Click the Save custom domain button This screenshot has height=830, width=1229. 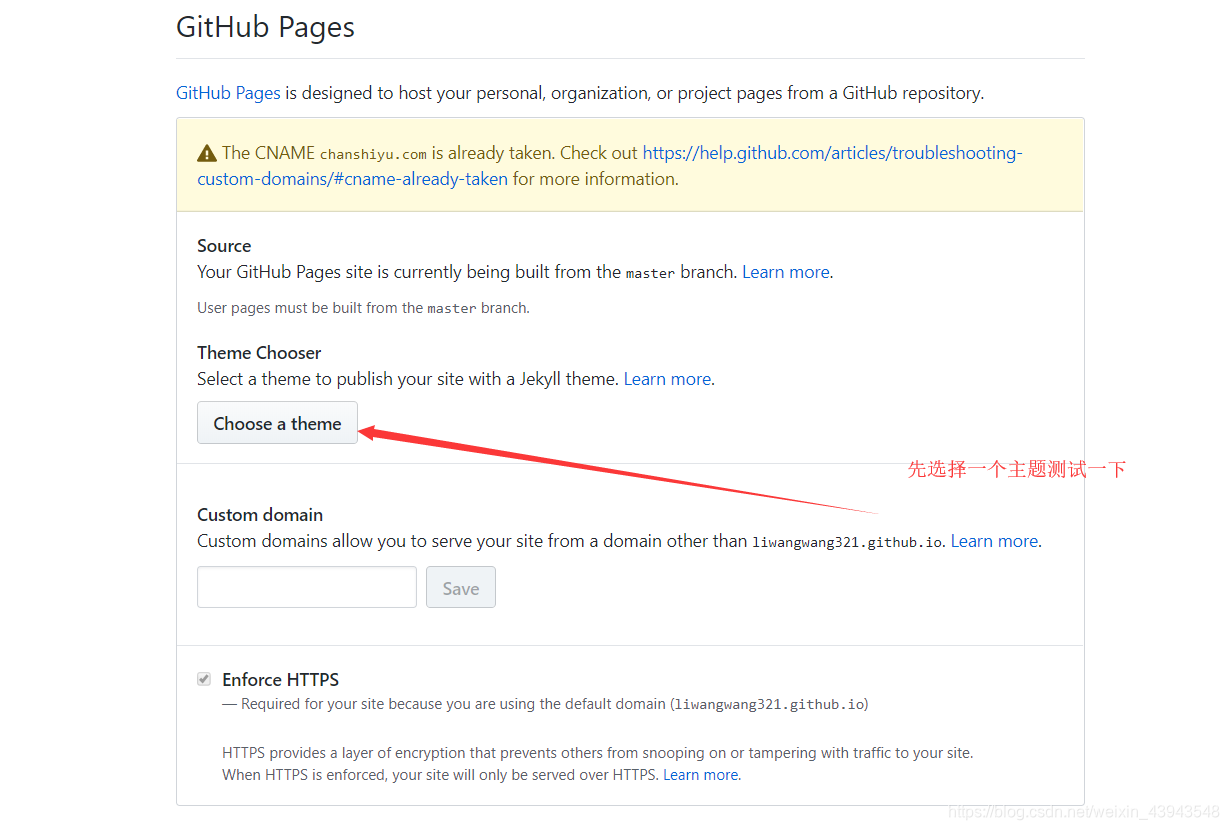click(461, 588)
